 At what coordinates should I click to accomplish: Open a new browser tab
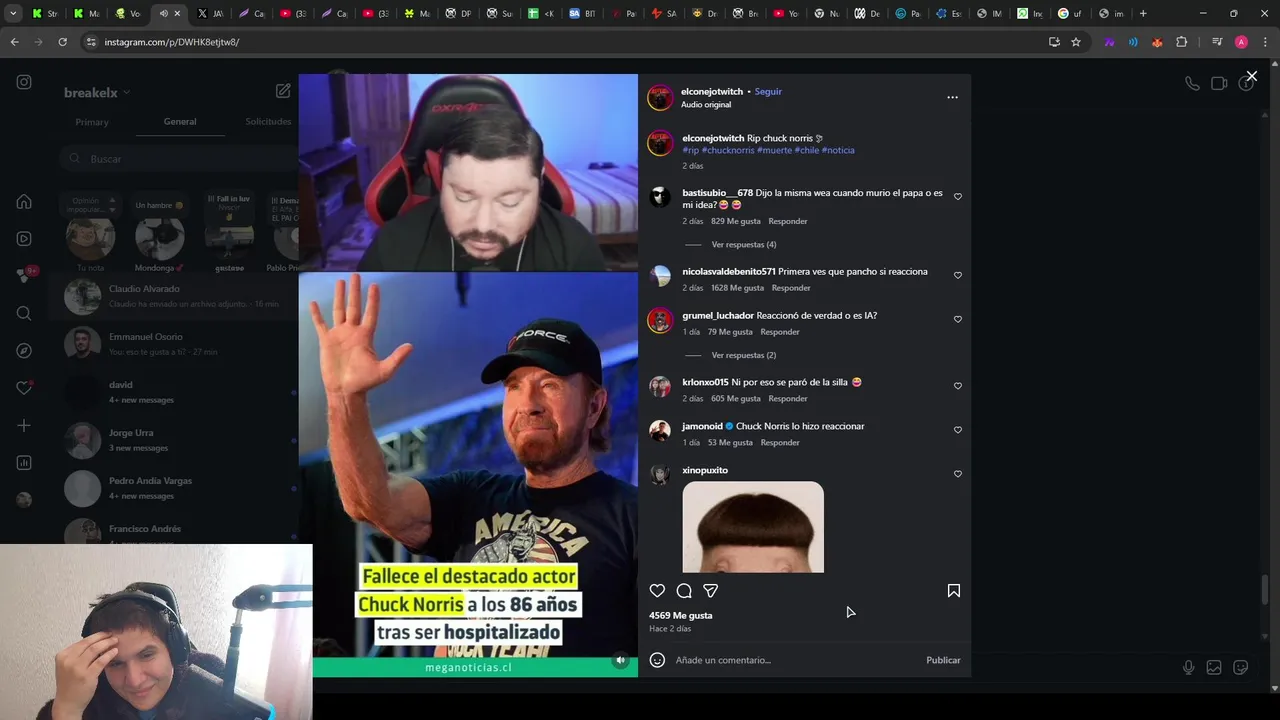[x=1143, y=14]
